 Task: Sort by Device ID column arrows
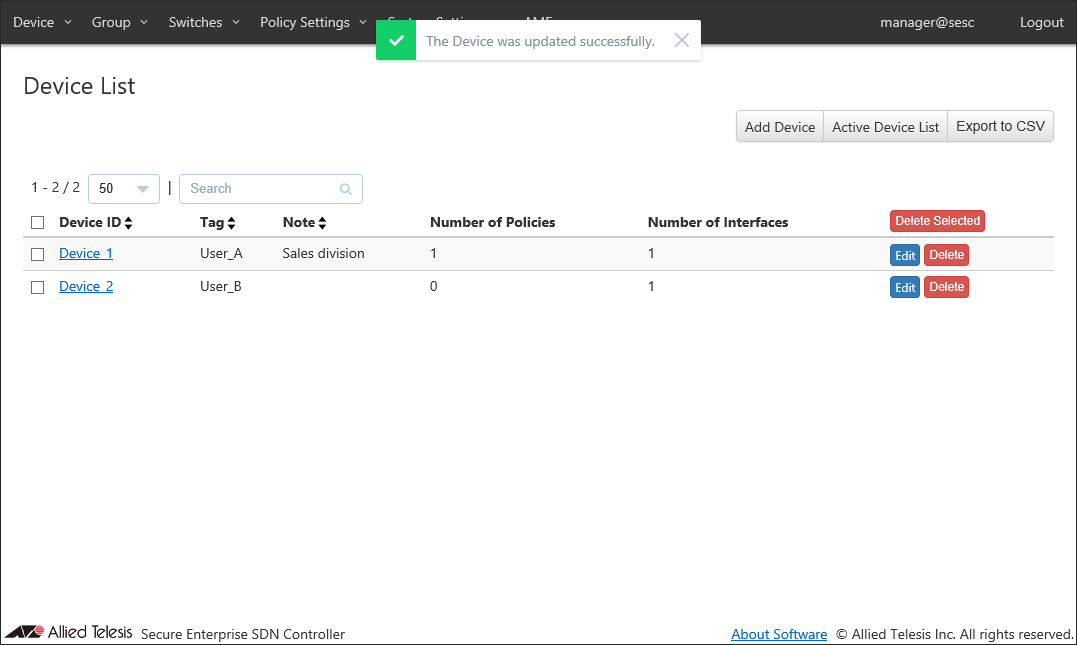[x=128, y=223]
